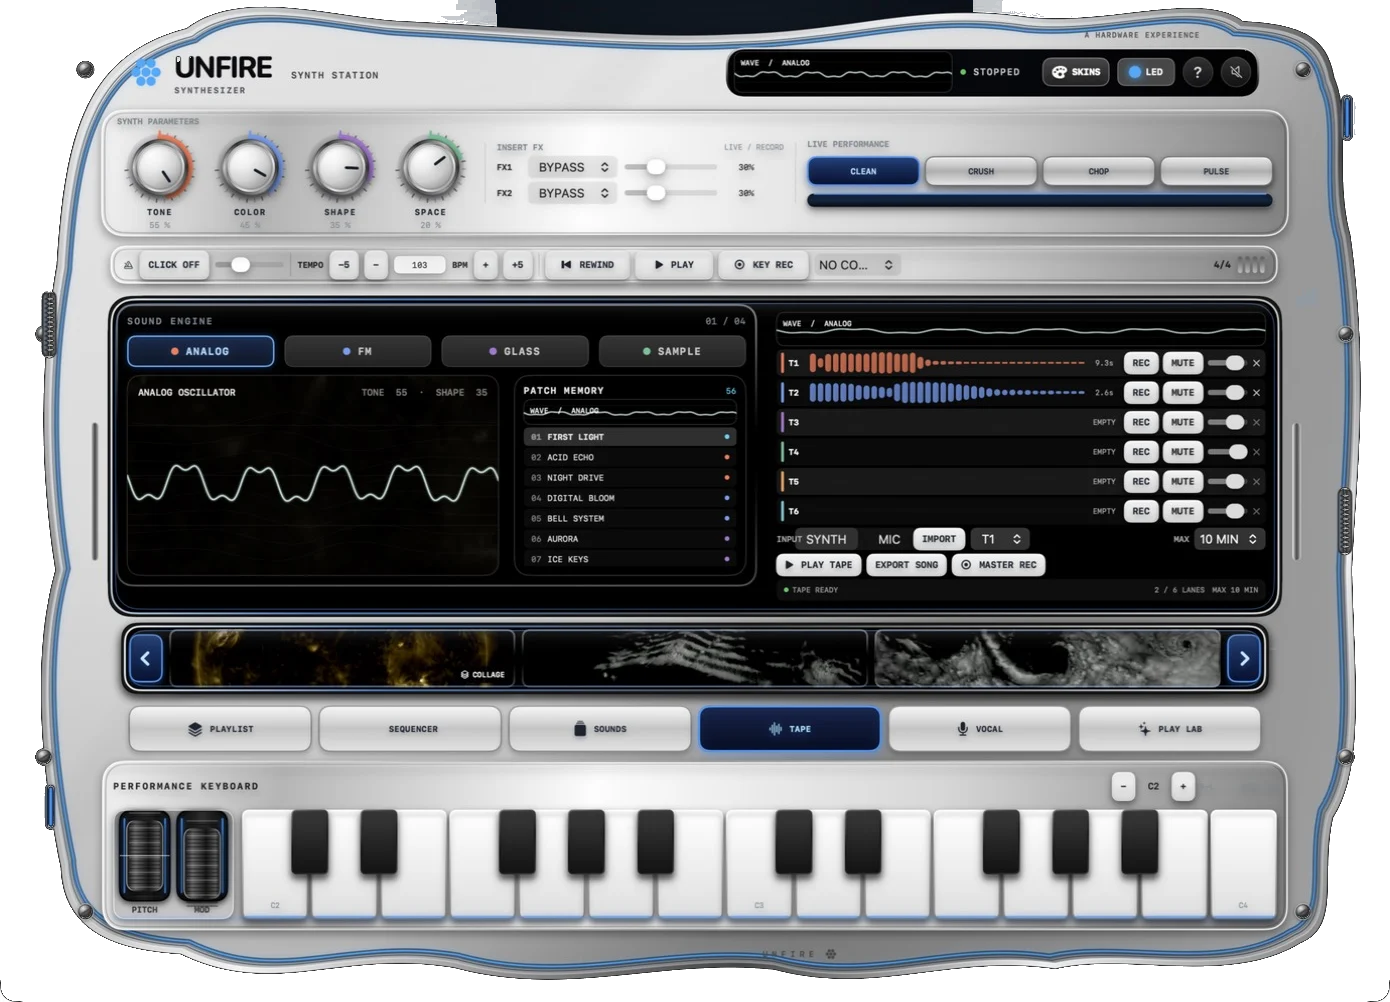Go to the previous visual with the left arrow
Image resolution: width=1390 pixels, height=1002 pixels.
pyautogui.click(x=146, y=658)
